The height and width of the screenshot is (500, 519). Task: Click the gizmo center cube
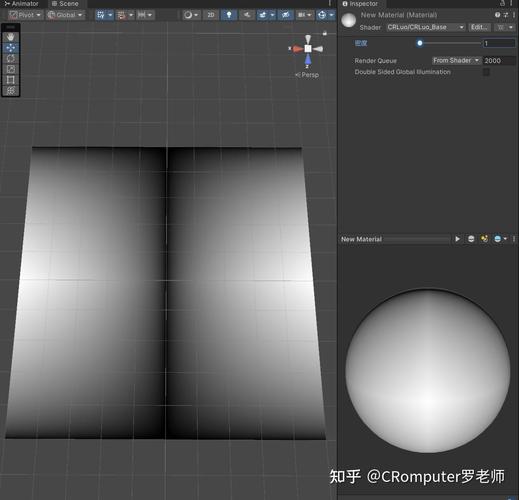pos(308,49)
